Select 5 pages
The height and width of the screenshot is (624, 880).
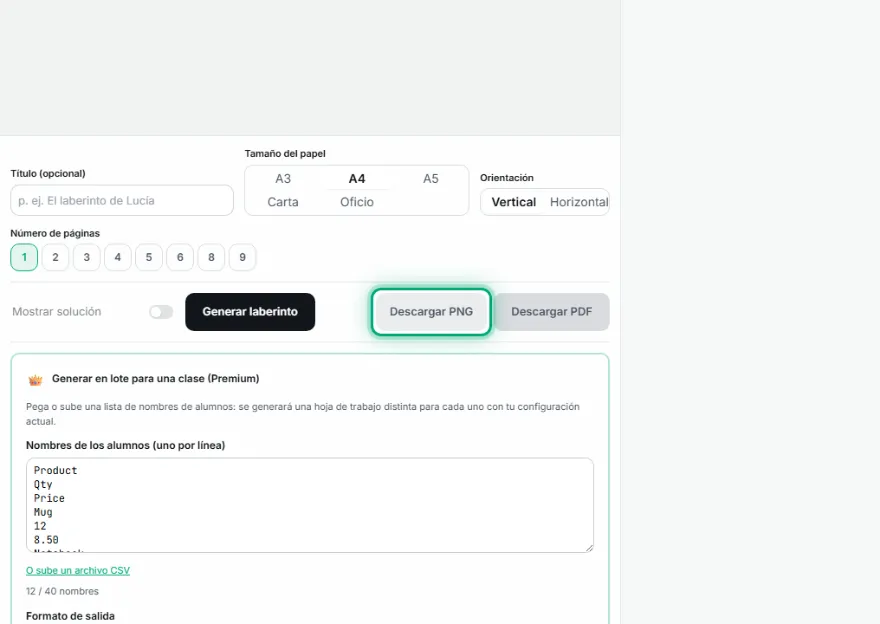pos(149,258)
